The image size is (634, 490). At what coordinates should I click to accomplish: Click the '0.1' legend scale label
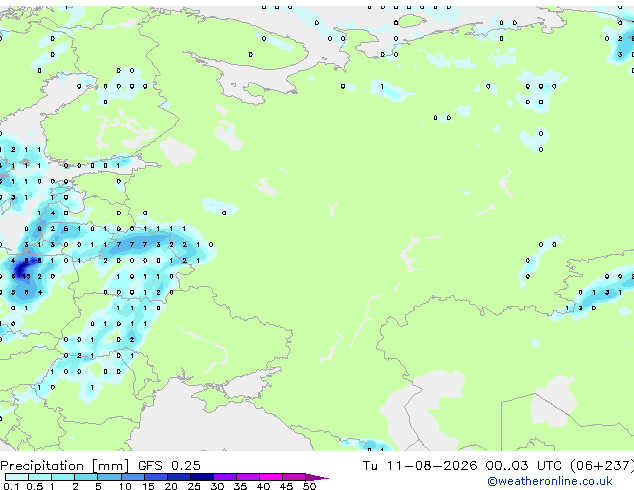pos(12,486)
